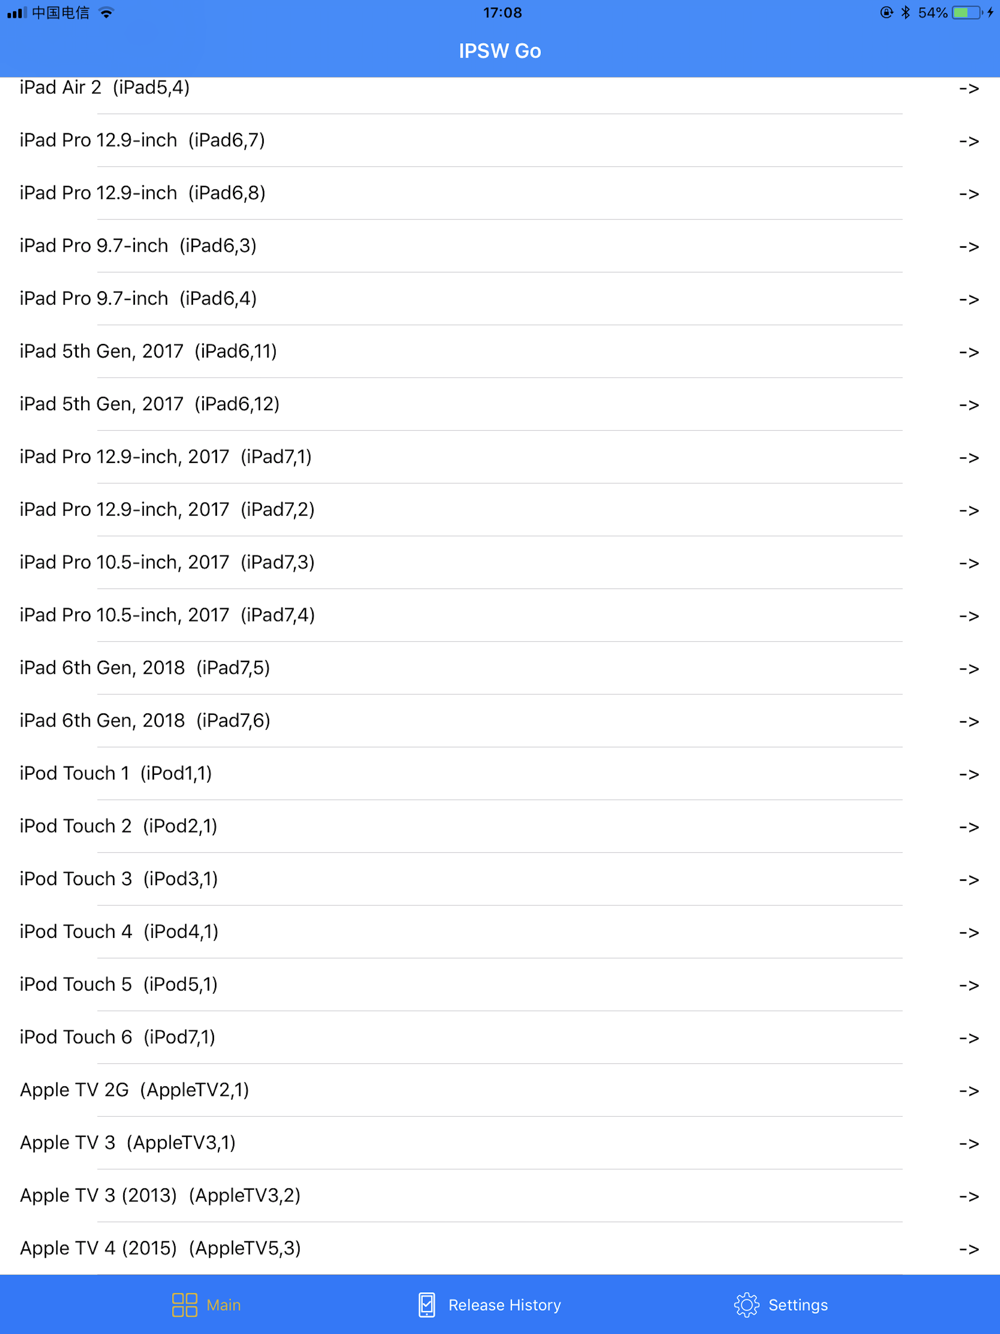1000x1334 pixels.
Task: Tap the Main tab grid icon
Action: click(185, 1304)
